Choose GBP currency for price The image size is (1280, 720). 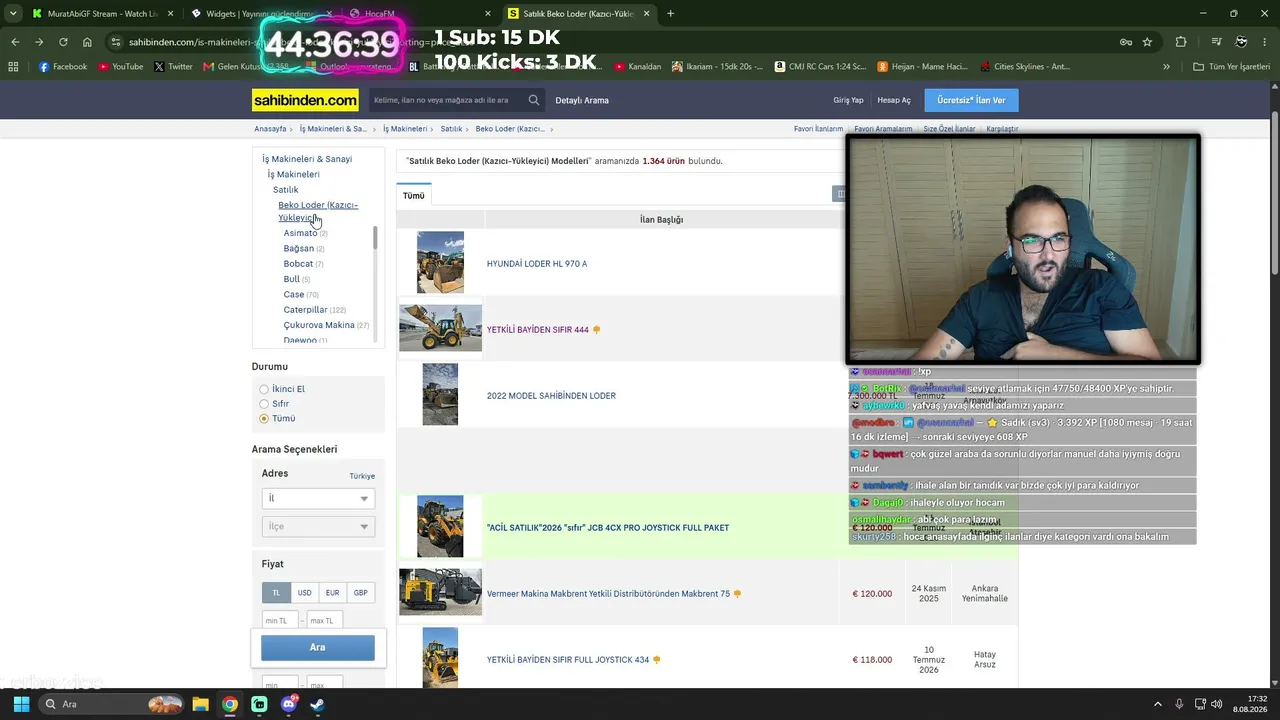click(360, 592)
